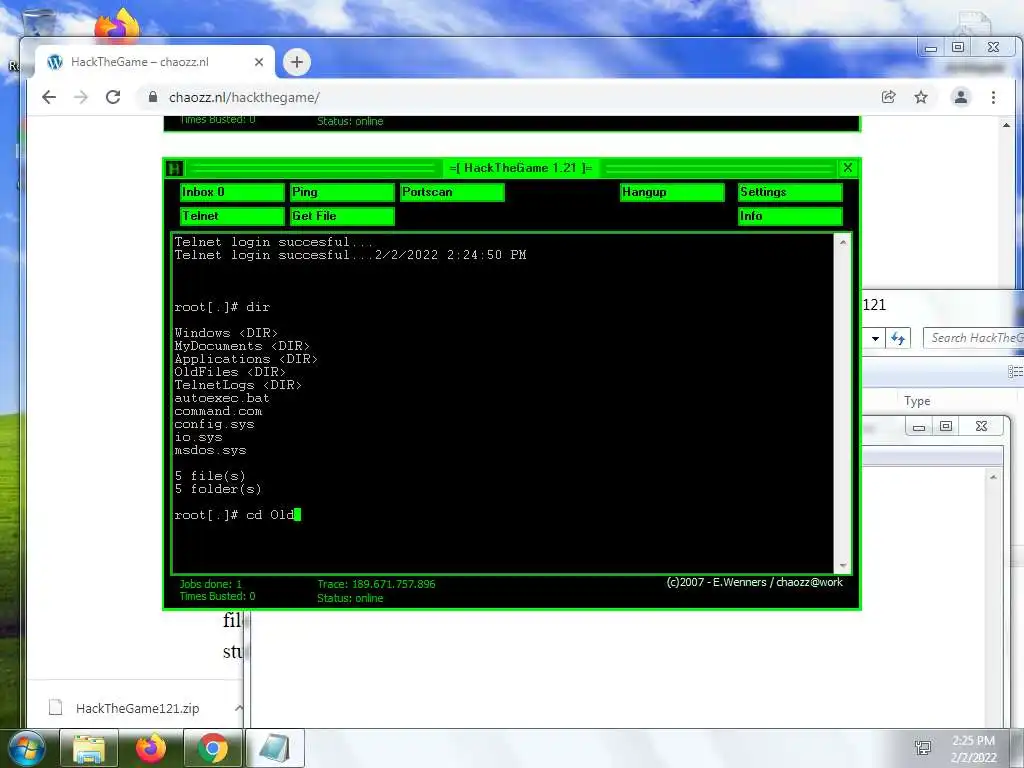
Task: Click the 'msdos.sys' file name
Action: pos(210,450)
